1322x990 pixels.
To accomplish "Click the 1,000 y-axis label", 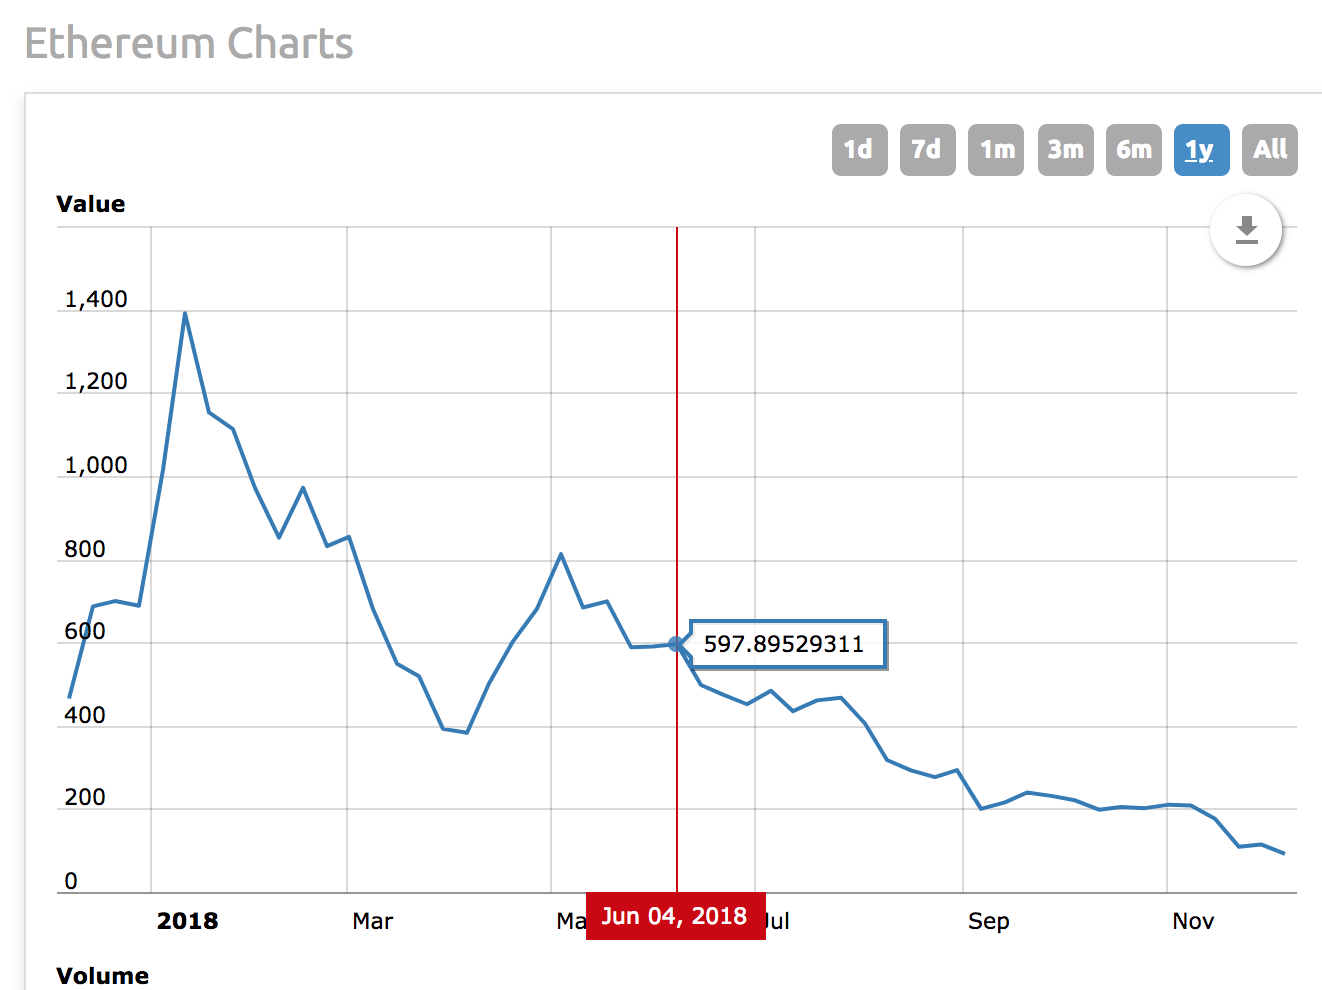I will (96, 466).
